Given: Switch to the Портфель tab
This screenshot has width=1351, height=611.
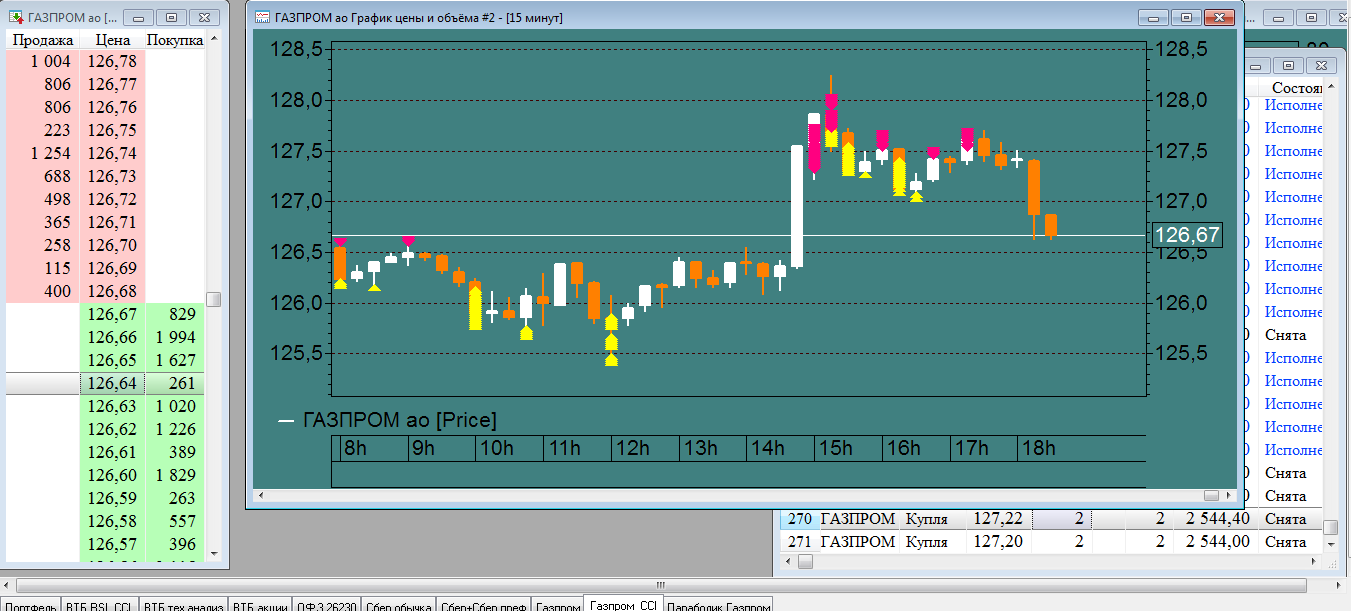Looking at the screenshot, I should click(x=30, y=605).
